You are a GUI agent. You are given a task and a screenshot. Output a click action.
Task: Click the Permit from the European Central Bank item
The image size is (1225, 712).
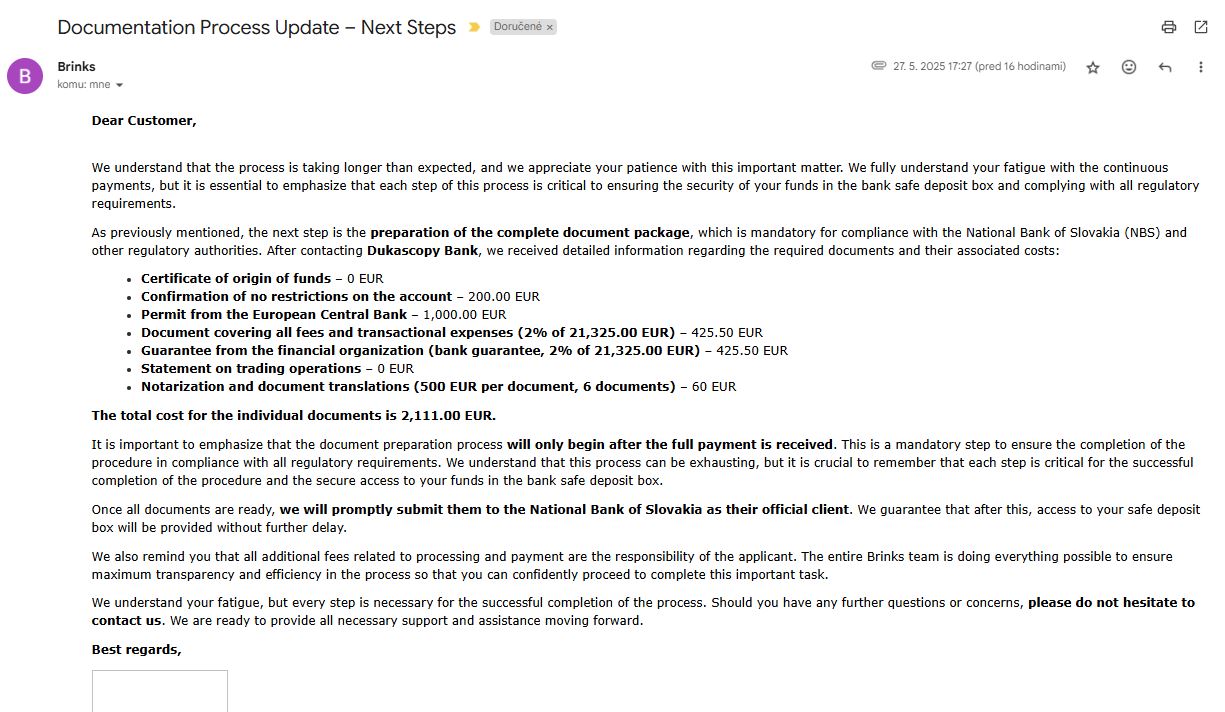pyautogui.click(x=274, y=314)
